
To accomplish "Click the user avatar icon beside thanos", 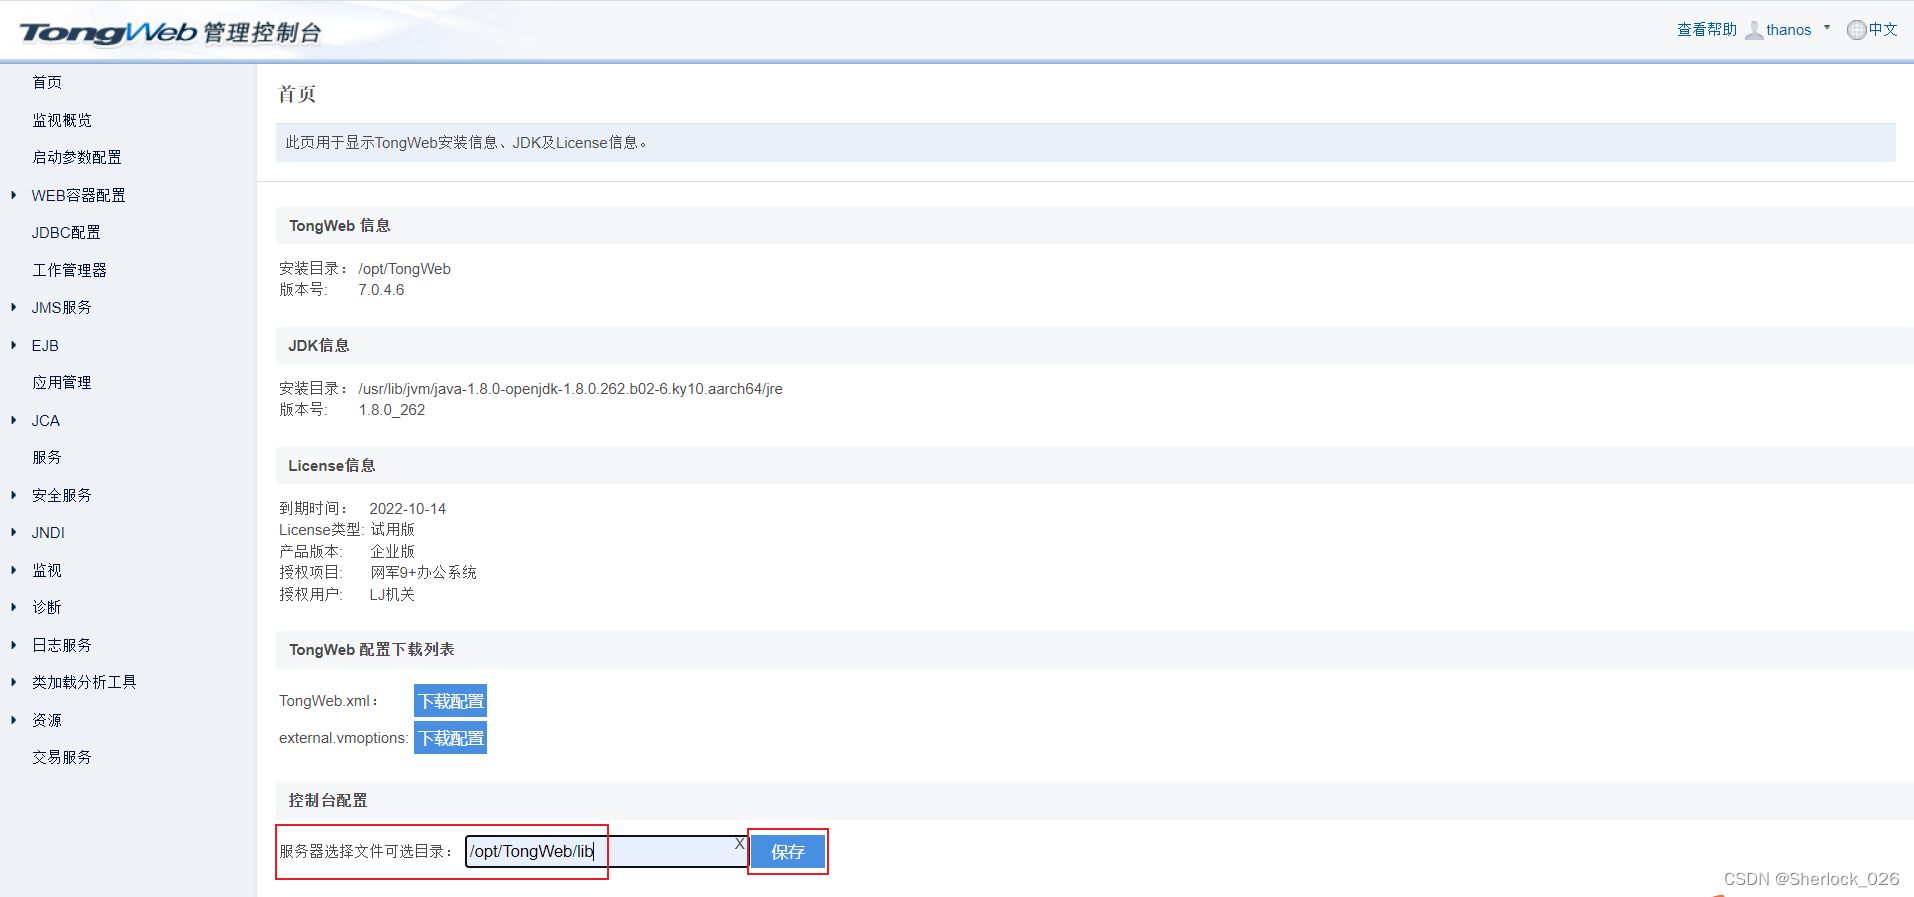I will pos(1754,30).
